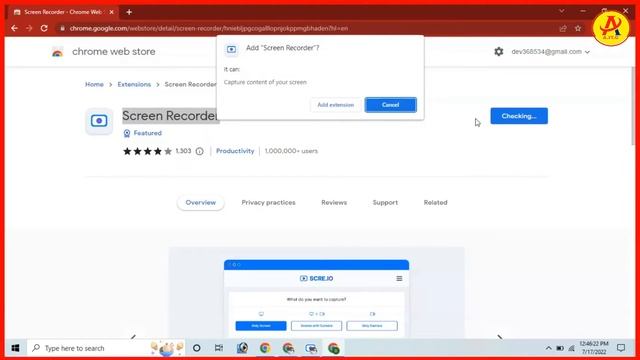The height and width of the screenshot is (360, 640).
Task: Select the Screen Recorder - Chrome Web Store tab
Action: click(x=62, y=12)
